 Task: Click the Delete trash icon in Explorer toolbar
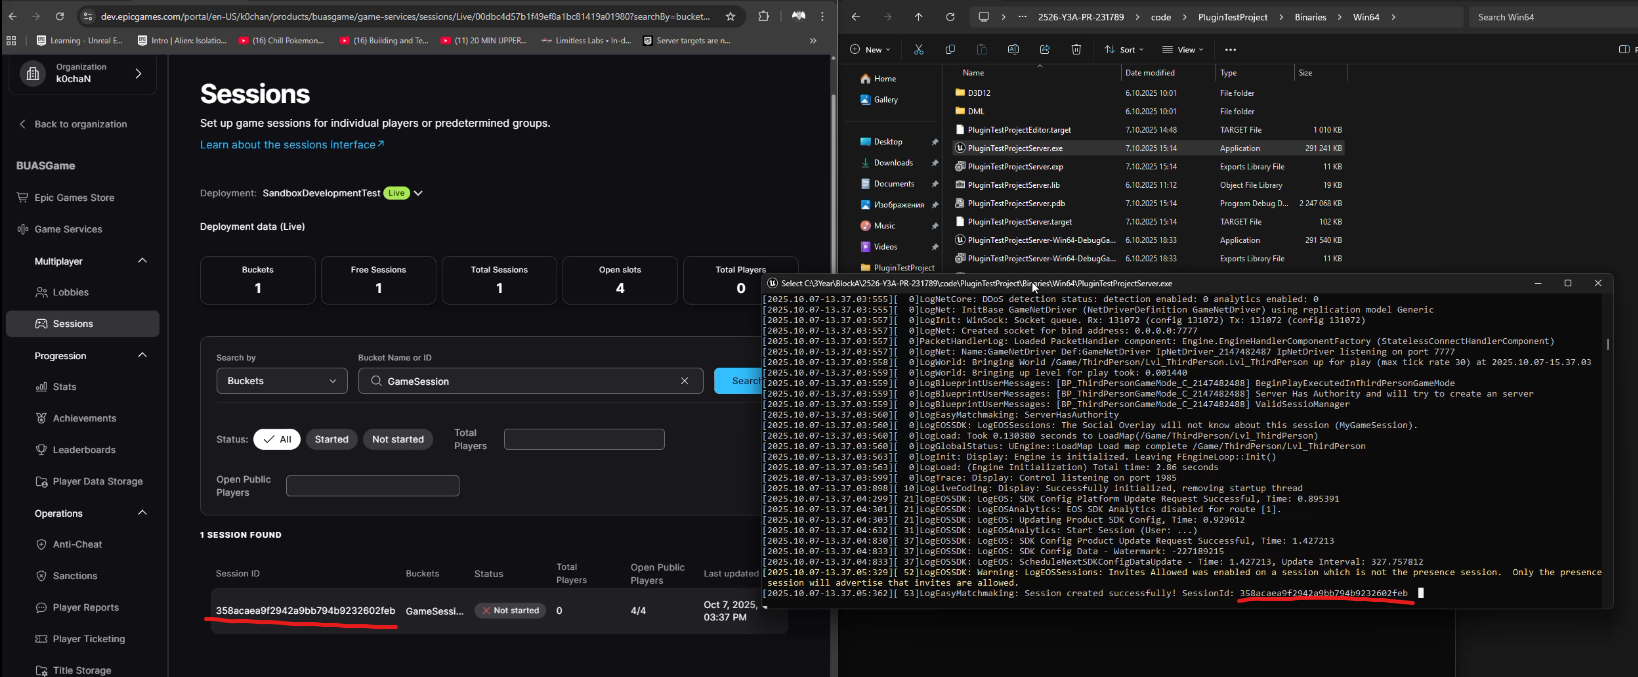pyautogui.click(x=1076, y=49)
